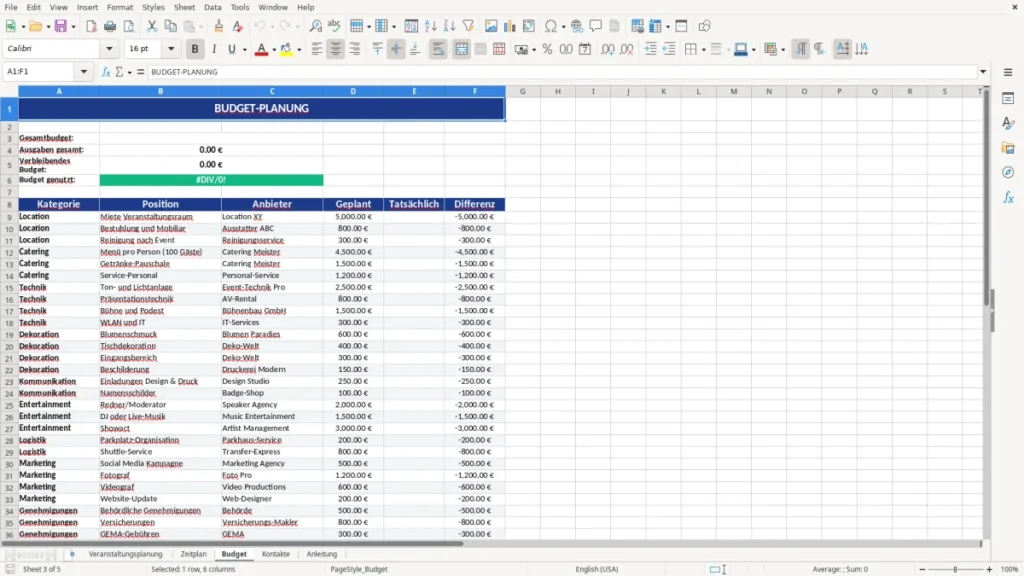Expand the Font Name dropdown

coord(109,48)
